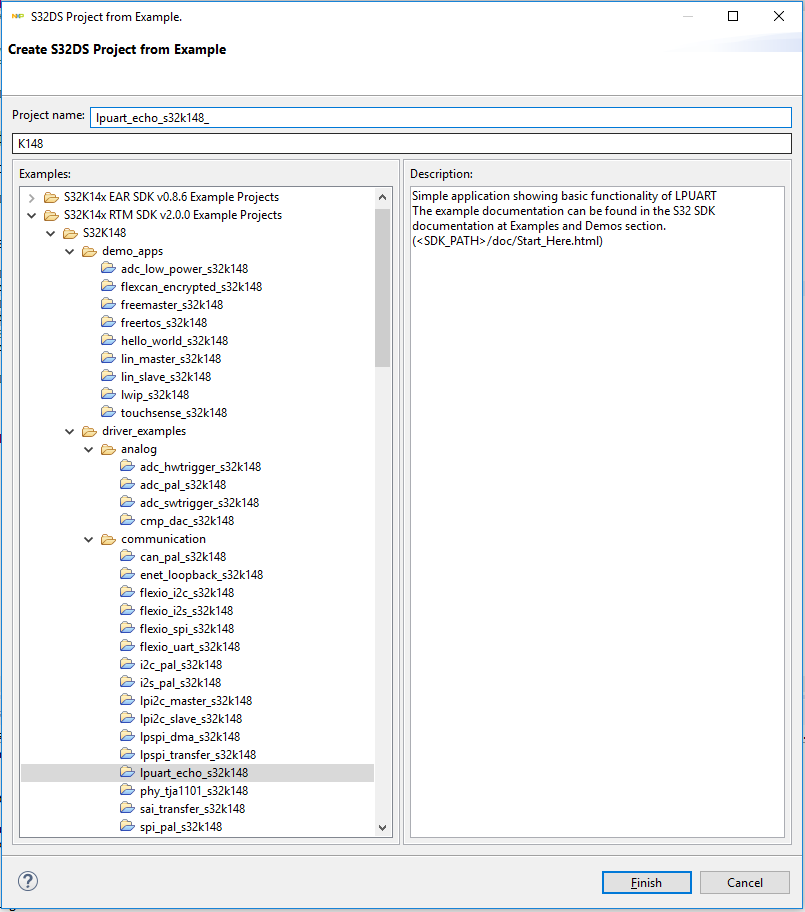805x912 pixels.
Task: Click folder icon of lwip_s32k148
Action: (x=108, y=394)
